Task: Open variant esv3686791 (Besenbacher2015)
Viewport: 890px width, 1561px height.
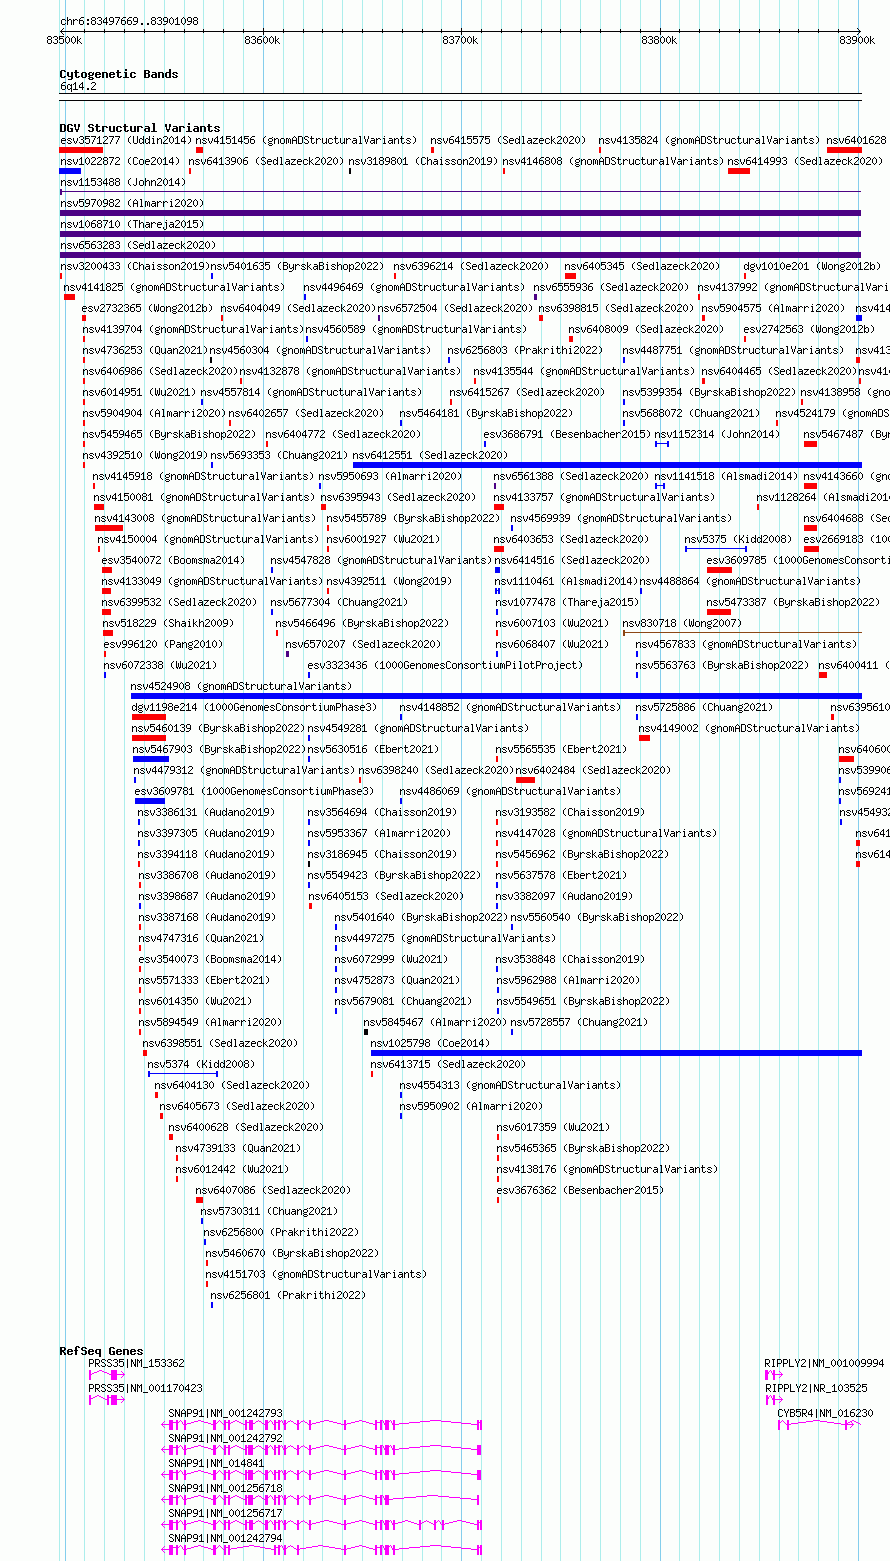Action: (x=567, y=434)
